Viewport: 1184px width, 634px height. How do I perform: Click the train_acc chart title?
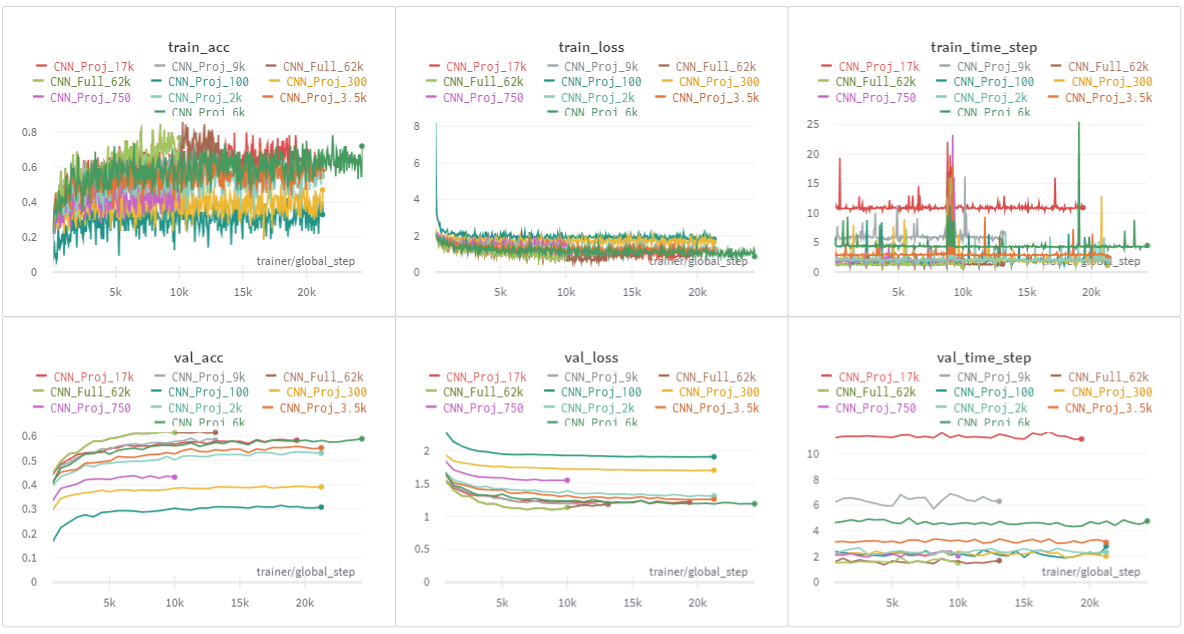tap(198, 47)
